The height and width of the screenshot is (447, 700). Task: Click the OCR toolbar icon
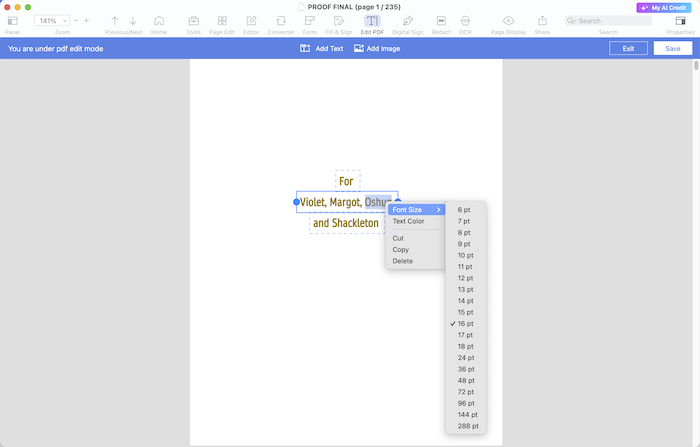[465, 21]
